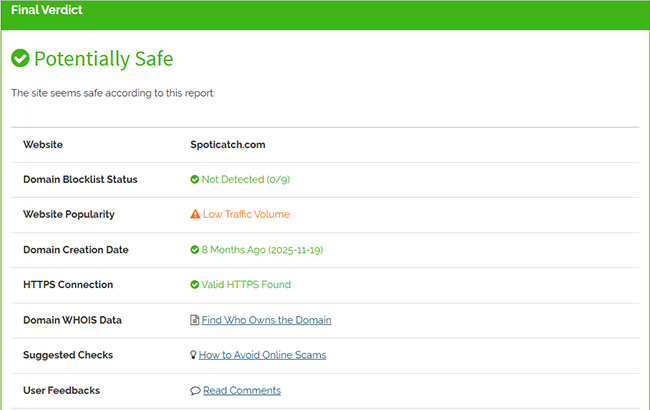Image resolution: width=650 pixels, height=410 pixels.
Task: Click the Website Popularity label
Action: [x=69, y=214]
